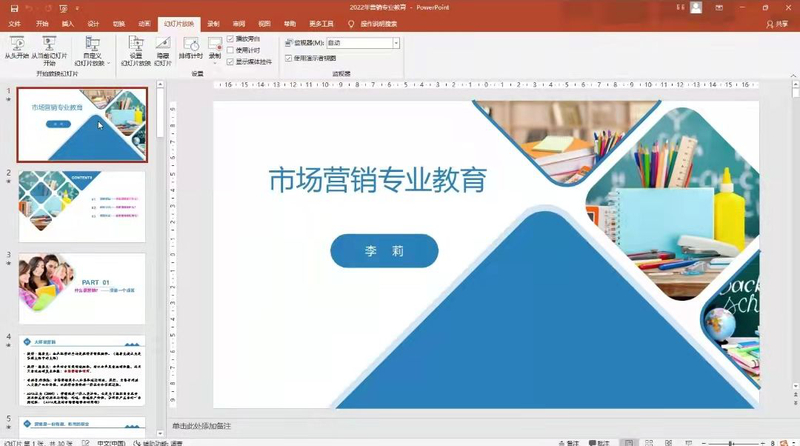This screenshot has width=800, height=446.
Task: Expand the quick access toolbar customize arrow
Action: pyautogui.click(x=77, y=8)
